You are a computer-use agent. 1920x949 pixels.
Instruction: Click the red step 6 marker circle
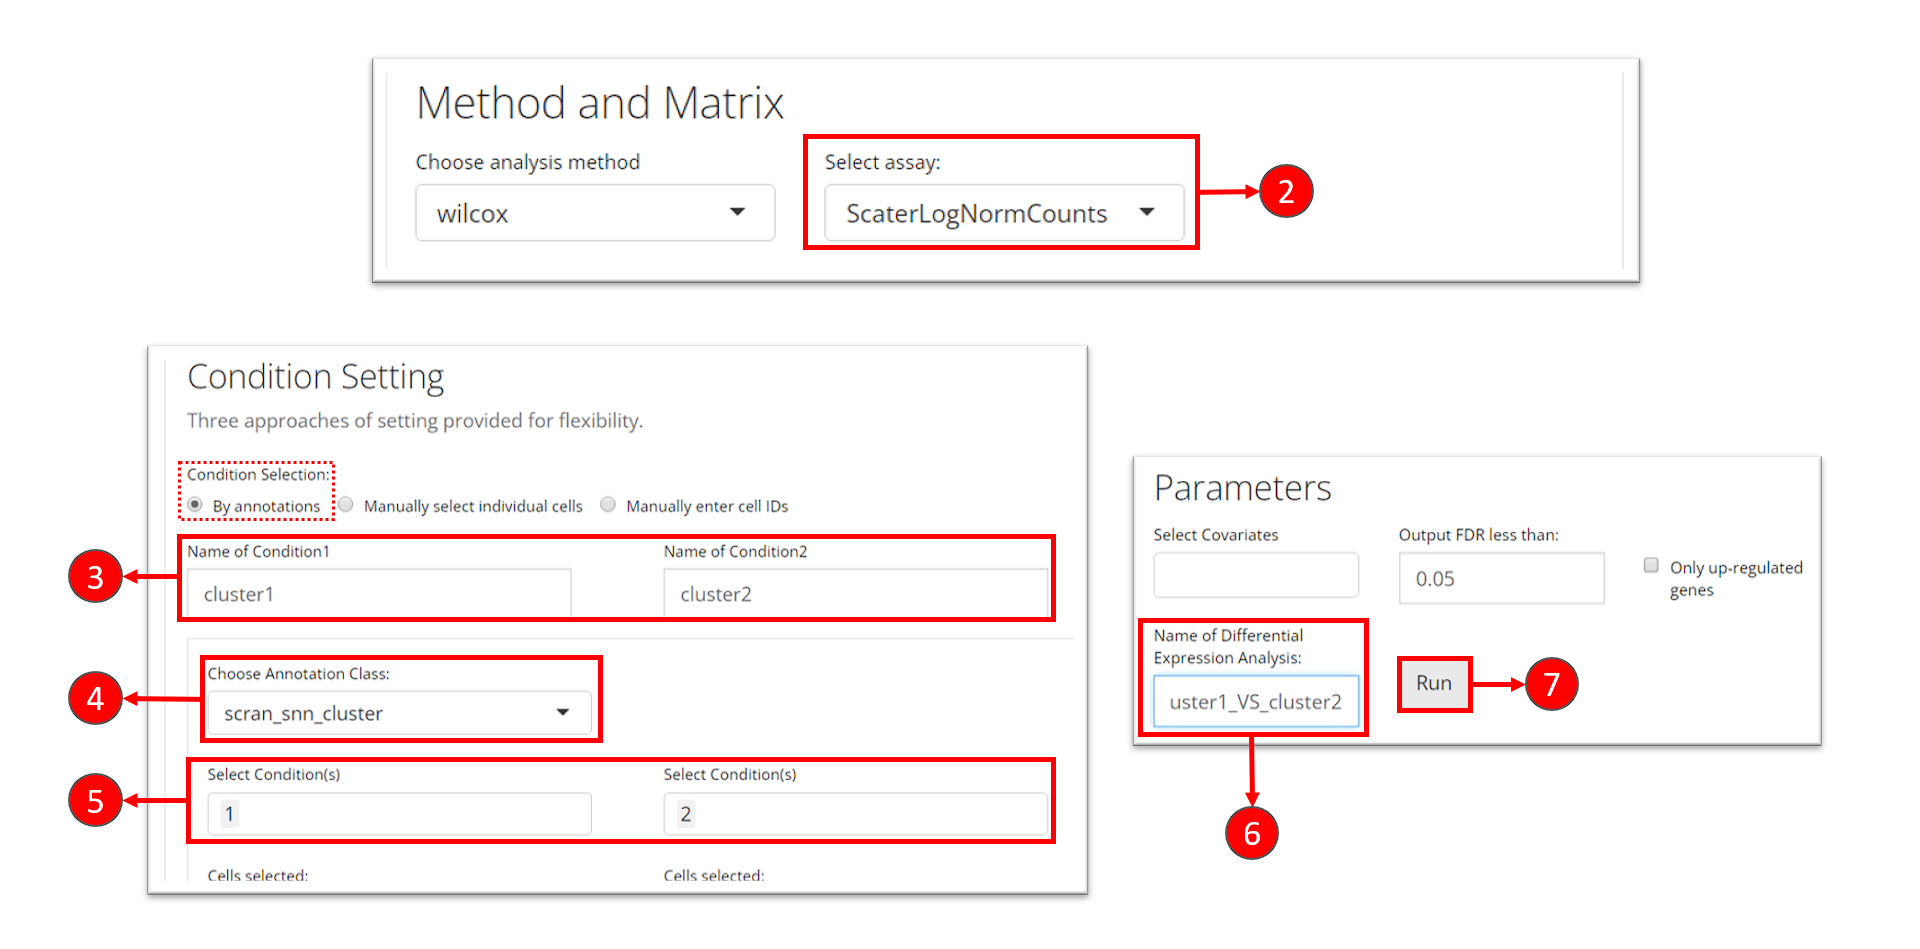(1251, 833)
